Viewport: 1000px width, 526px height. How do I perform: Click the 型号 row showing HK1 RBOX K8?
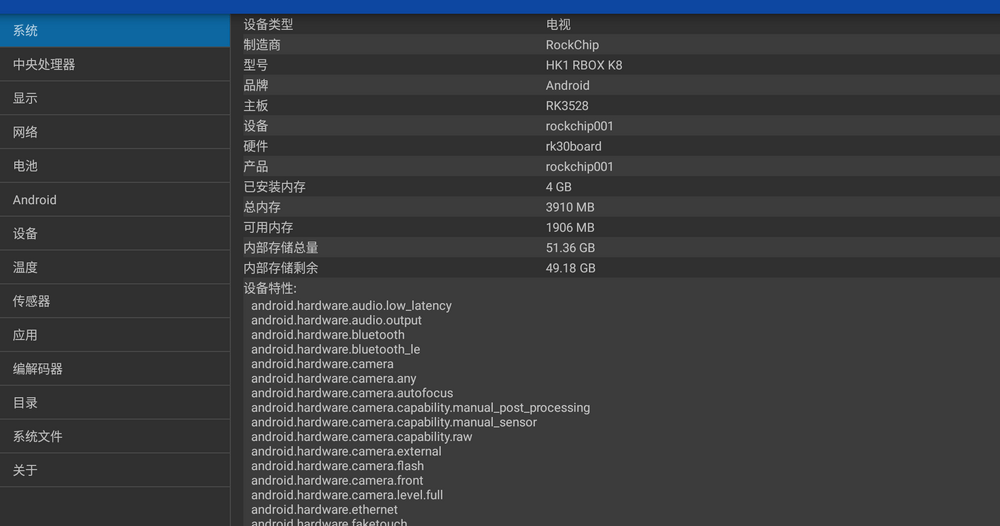tap(615, 65)
